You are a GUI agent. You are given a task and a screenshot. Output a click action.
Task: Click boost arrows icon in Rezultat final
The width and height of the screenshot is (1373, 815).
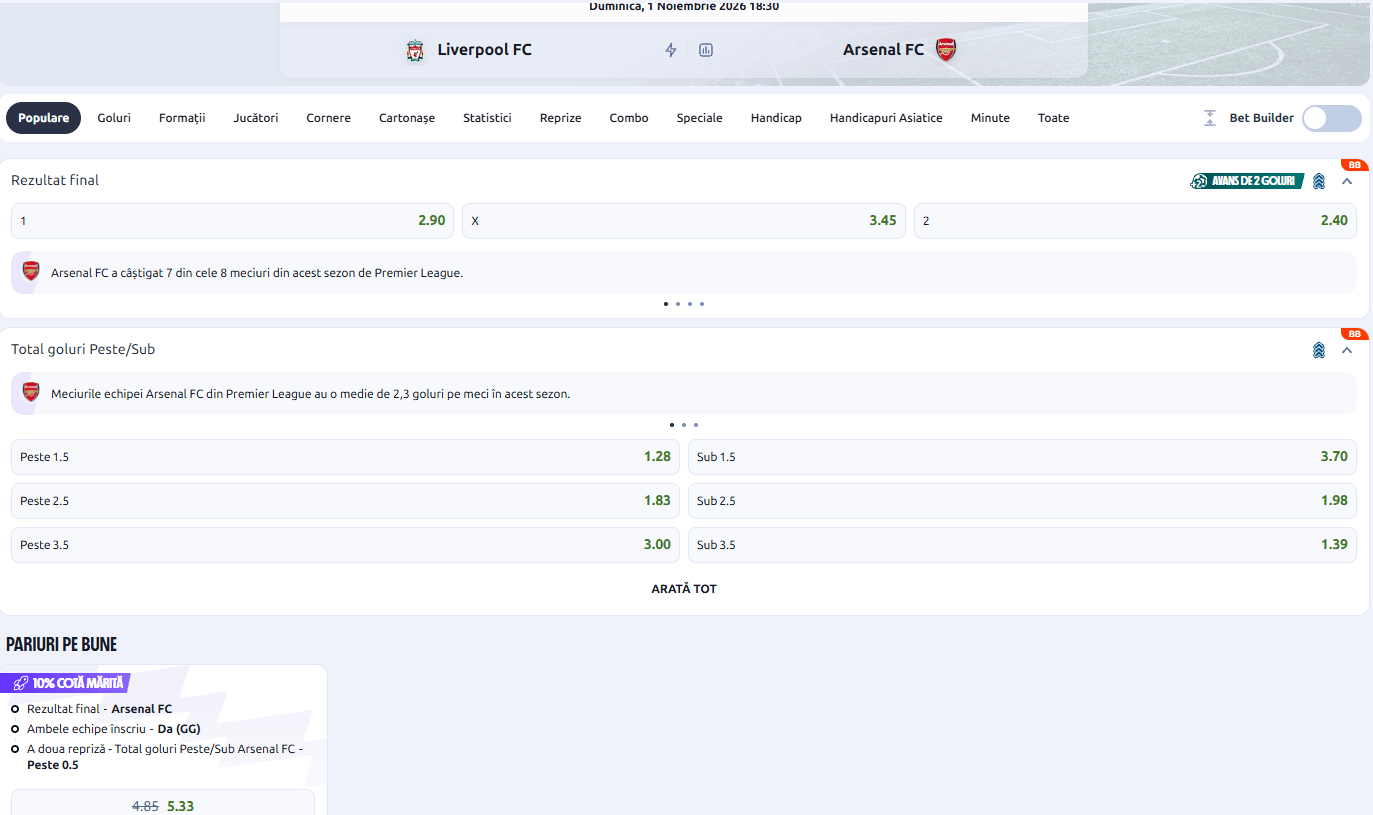click(x=1319, y=181)
